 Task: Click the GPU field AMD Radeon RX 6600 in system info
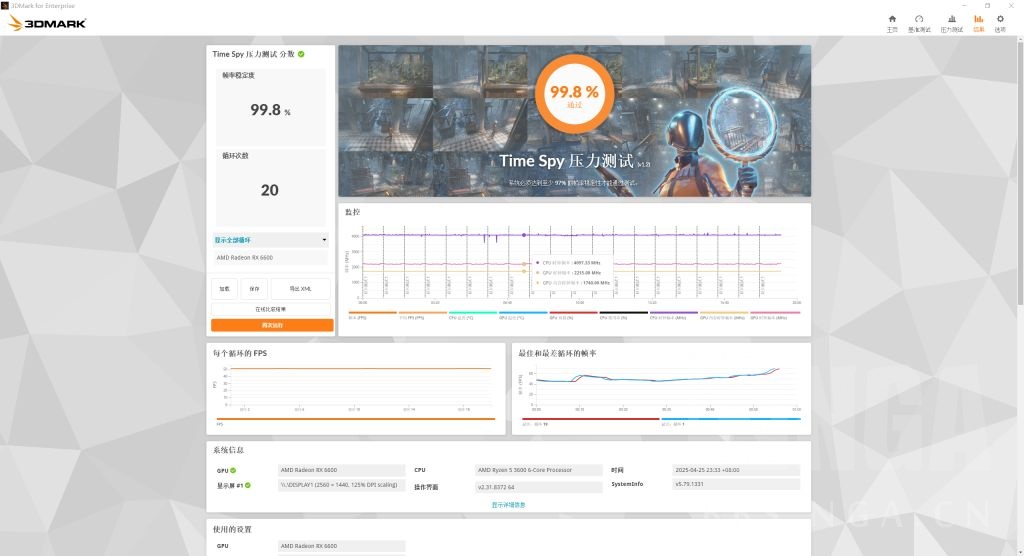[342, 470]
